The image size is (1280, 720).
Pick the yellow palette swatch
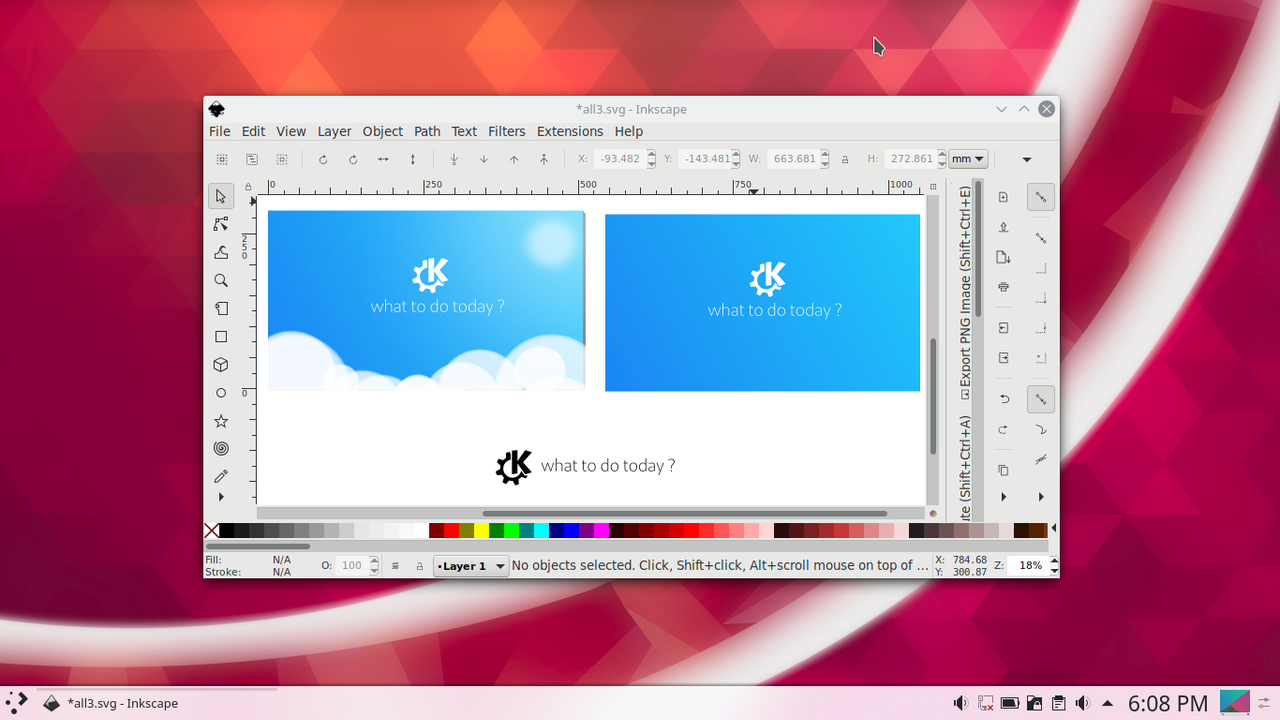click(x=481, y=530)
